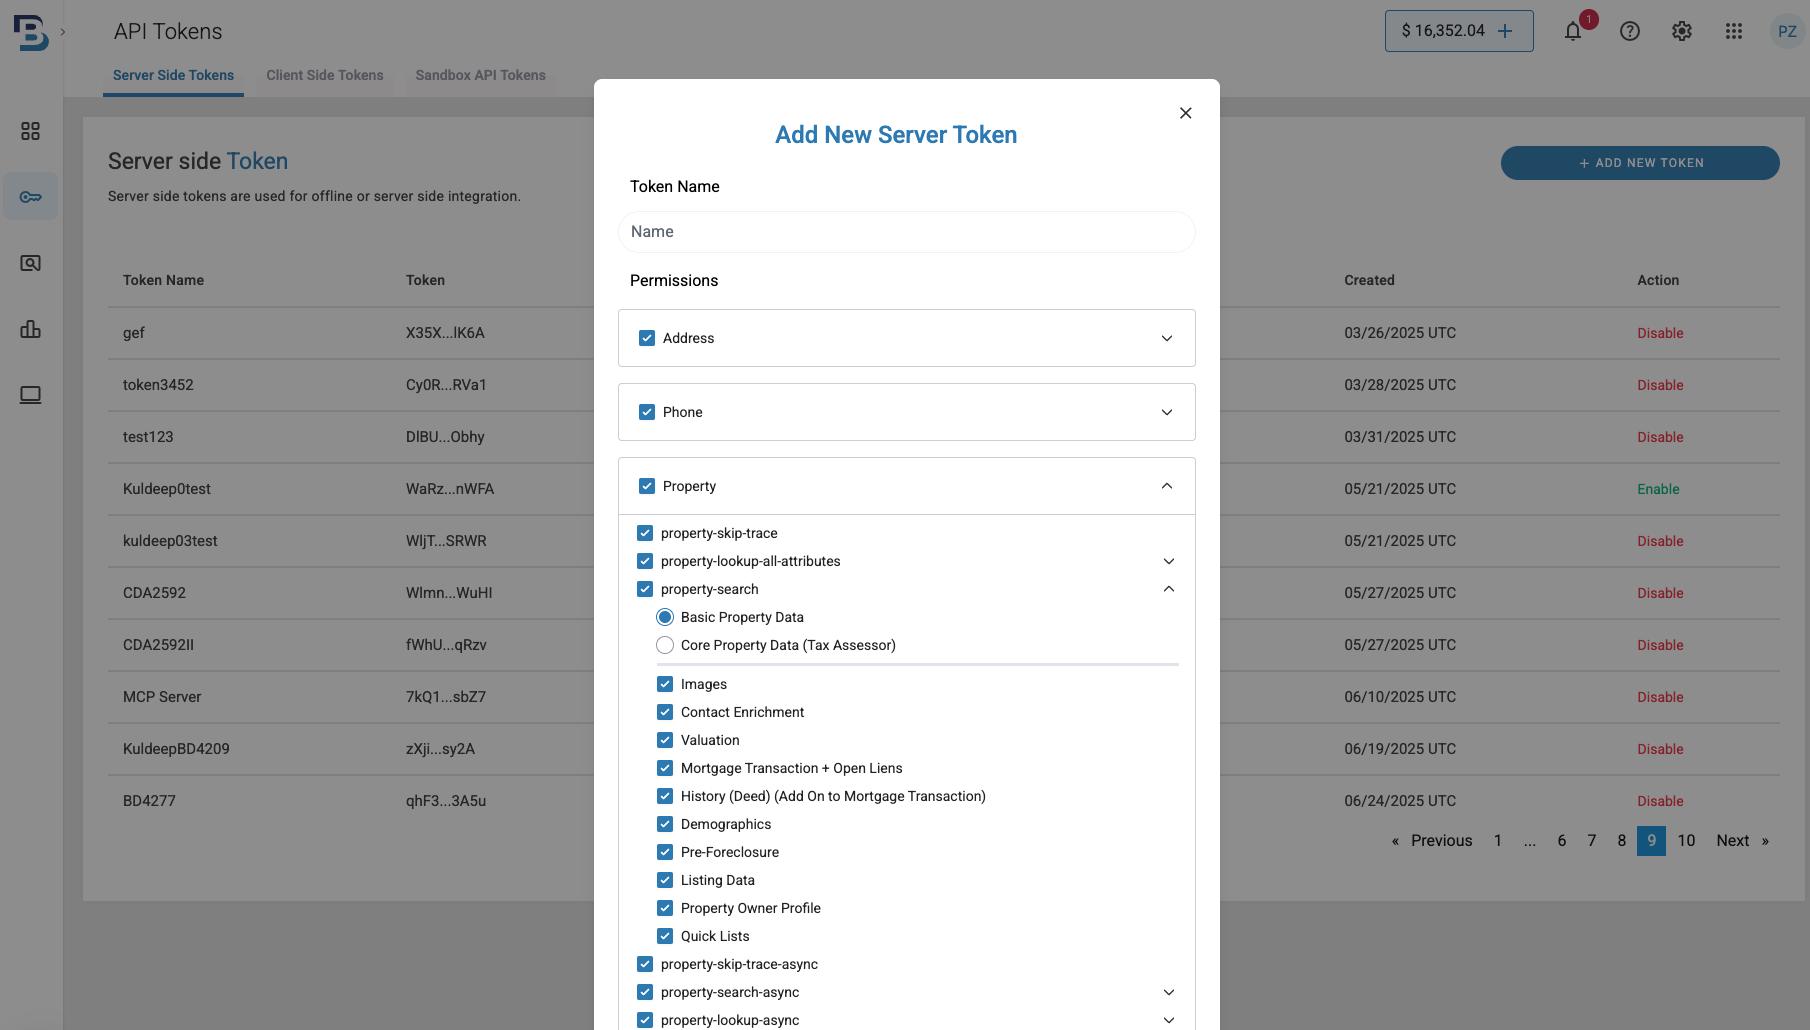Viewport: 1810px width, 1030px height.
Task: Click the dashboard icon in sidebar
Action: click(x=31, y=131)
